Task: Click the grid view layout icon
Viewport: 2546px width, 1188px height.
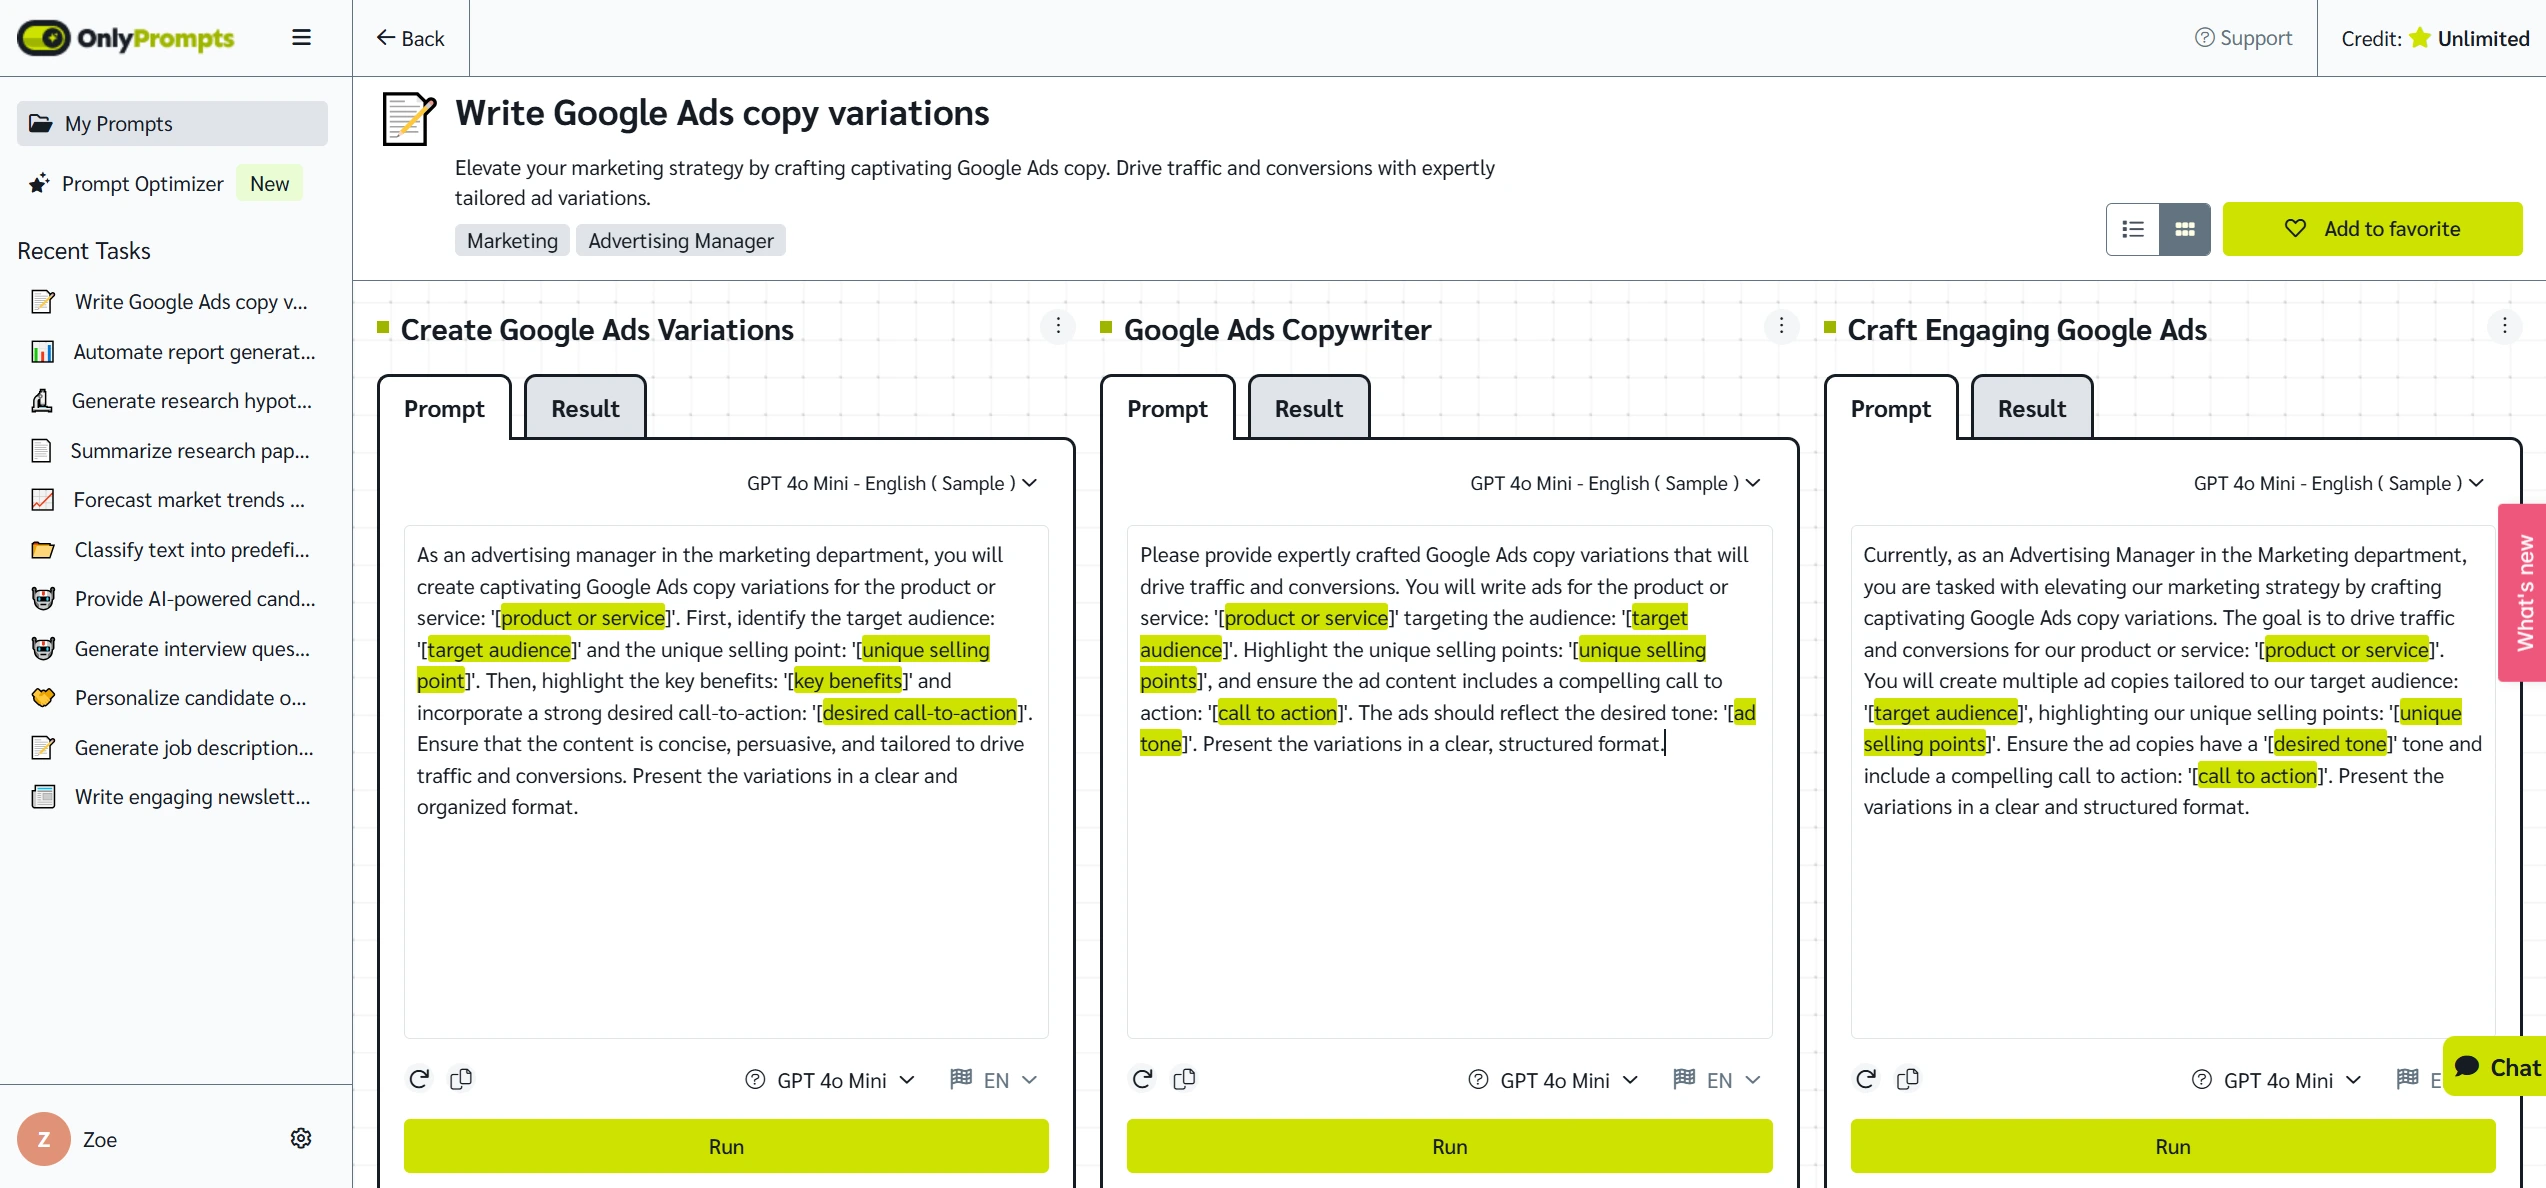Action: click(x=2184, y=227)
